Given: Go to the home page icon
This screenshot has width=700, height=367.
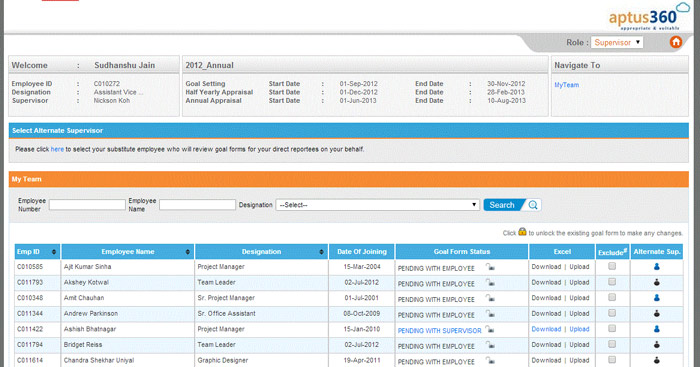Looking at the screenshot, I should (676, 42).
